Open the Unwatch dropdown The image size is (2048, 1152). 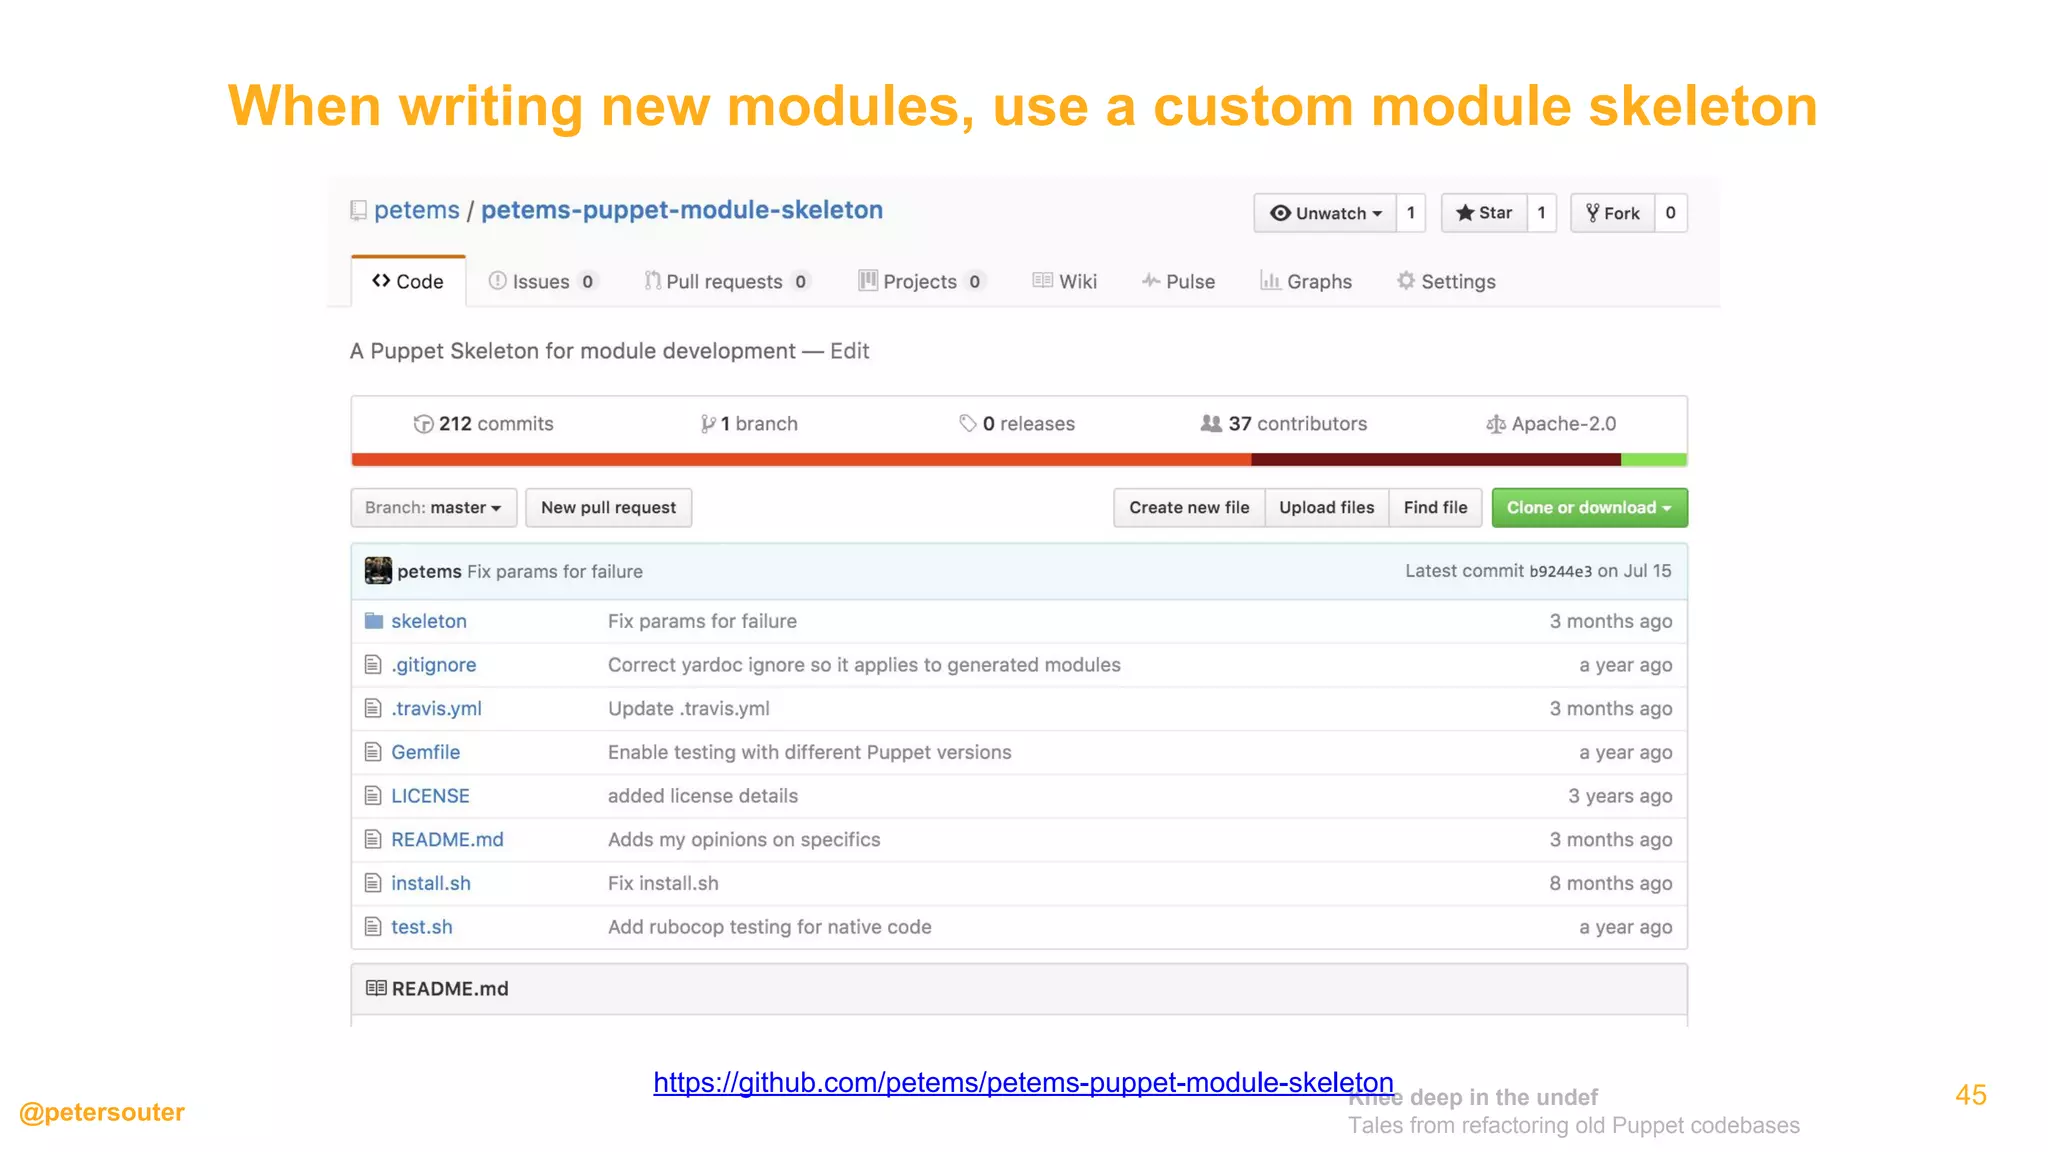point(1325,213)
